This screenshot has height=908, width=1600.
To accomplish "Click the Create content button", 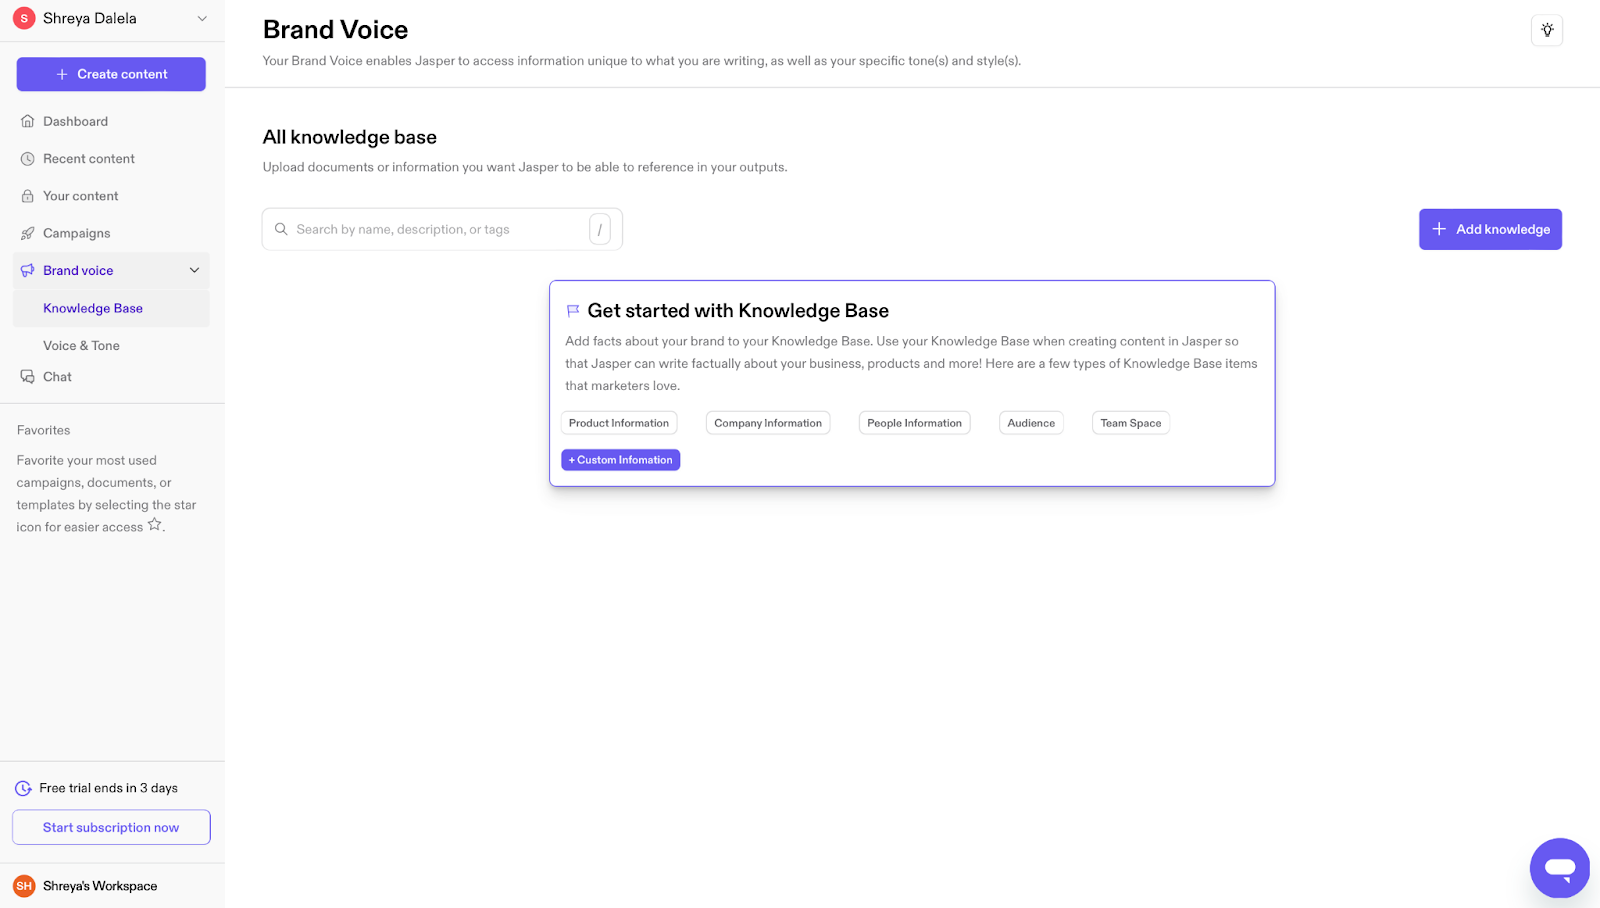I will 111,74.
